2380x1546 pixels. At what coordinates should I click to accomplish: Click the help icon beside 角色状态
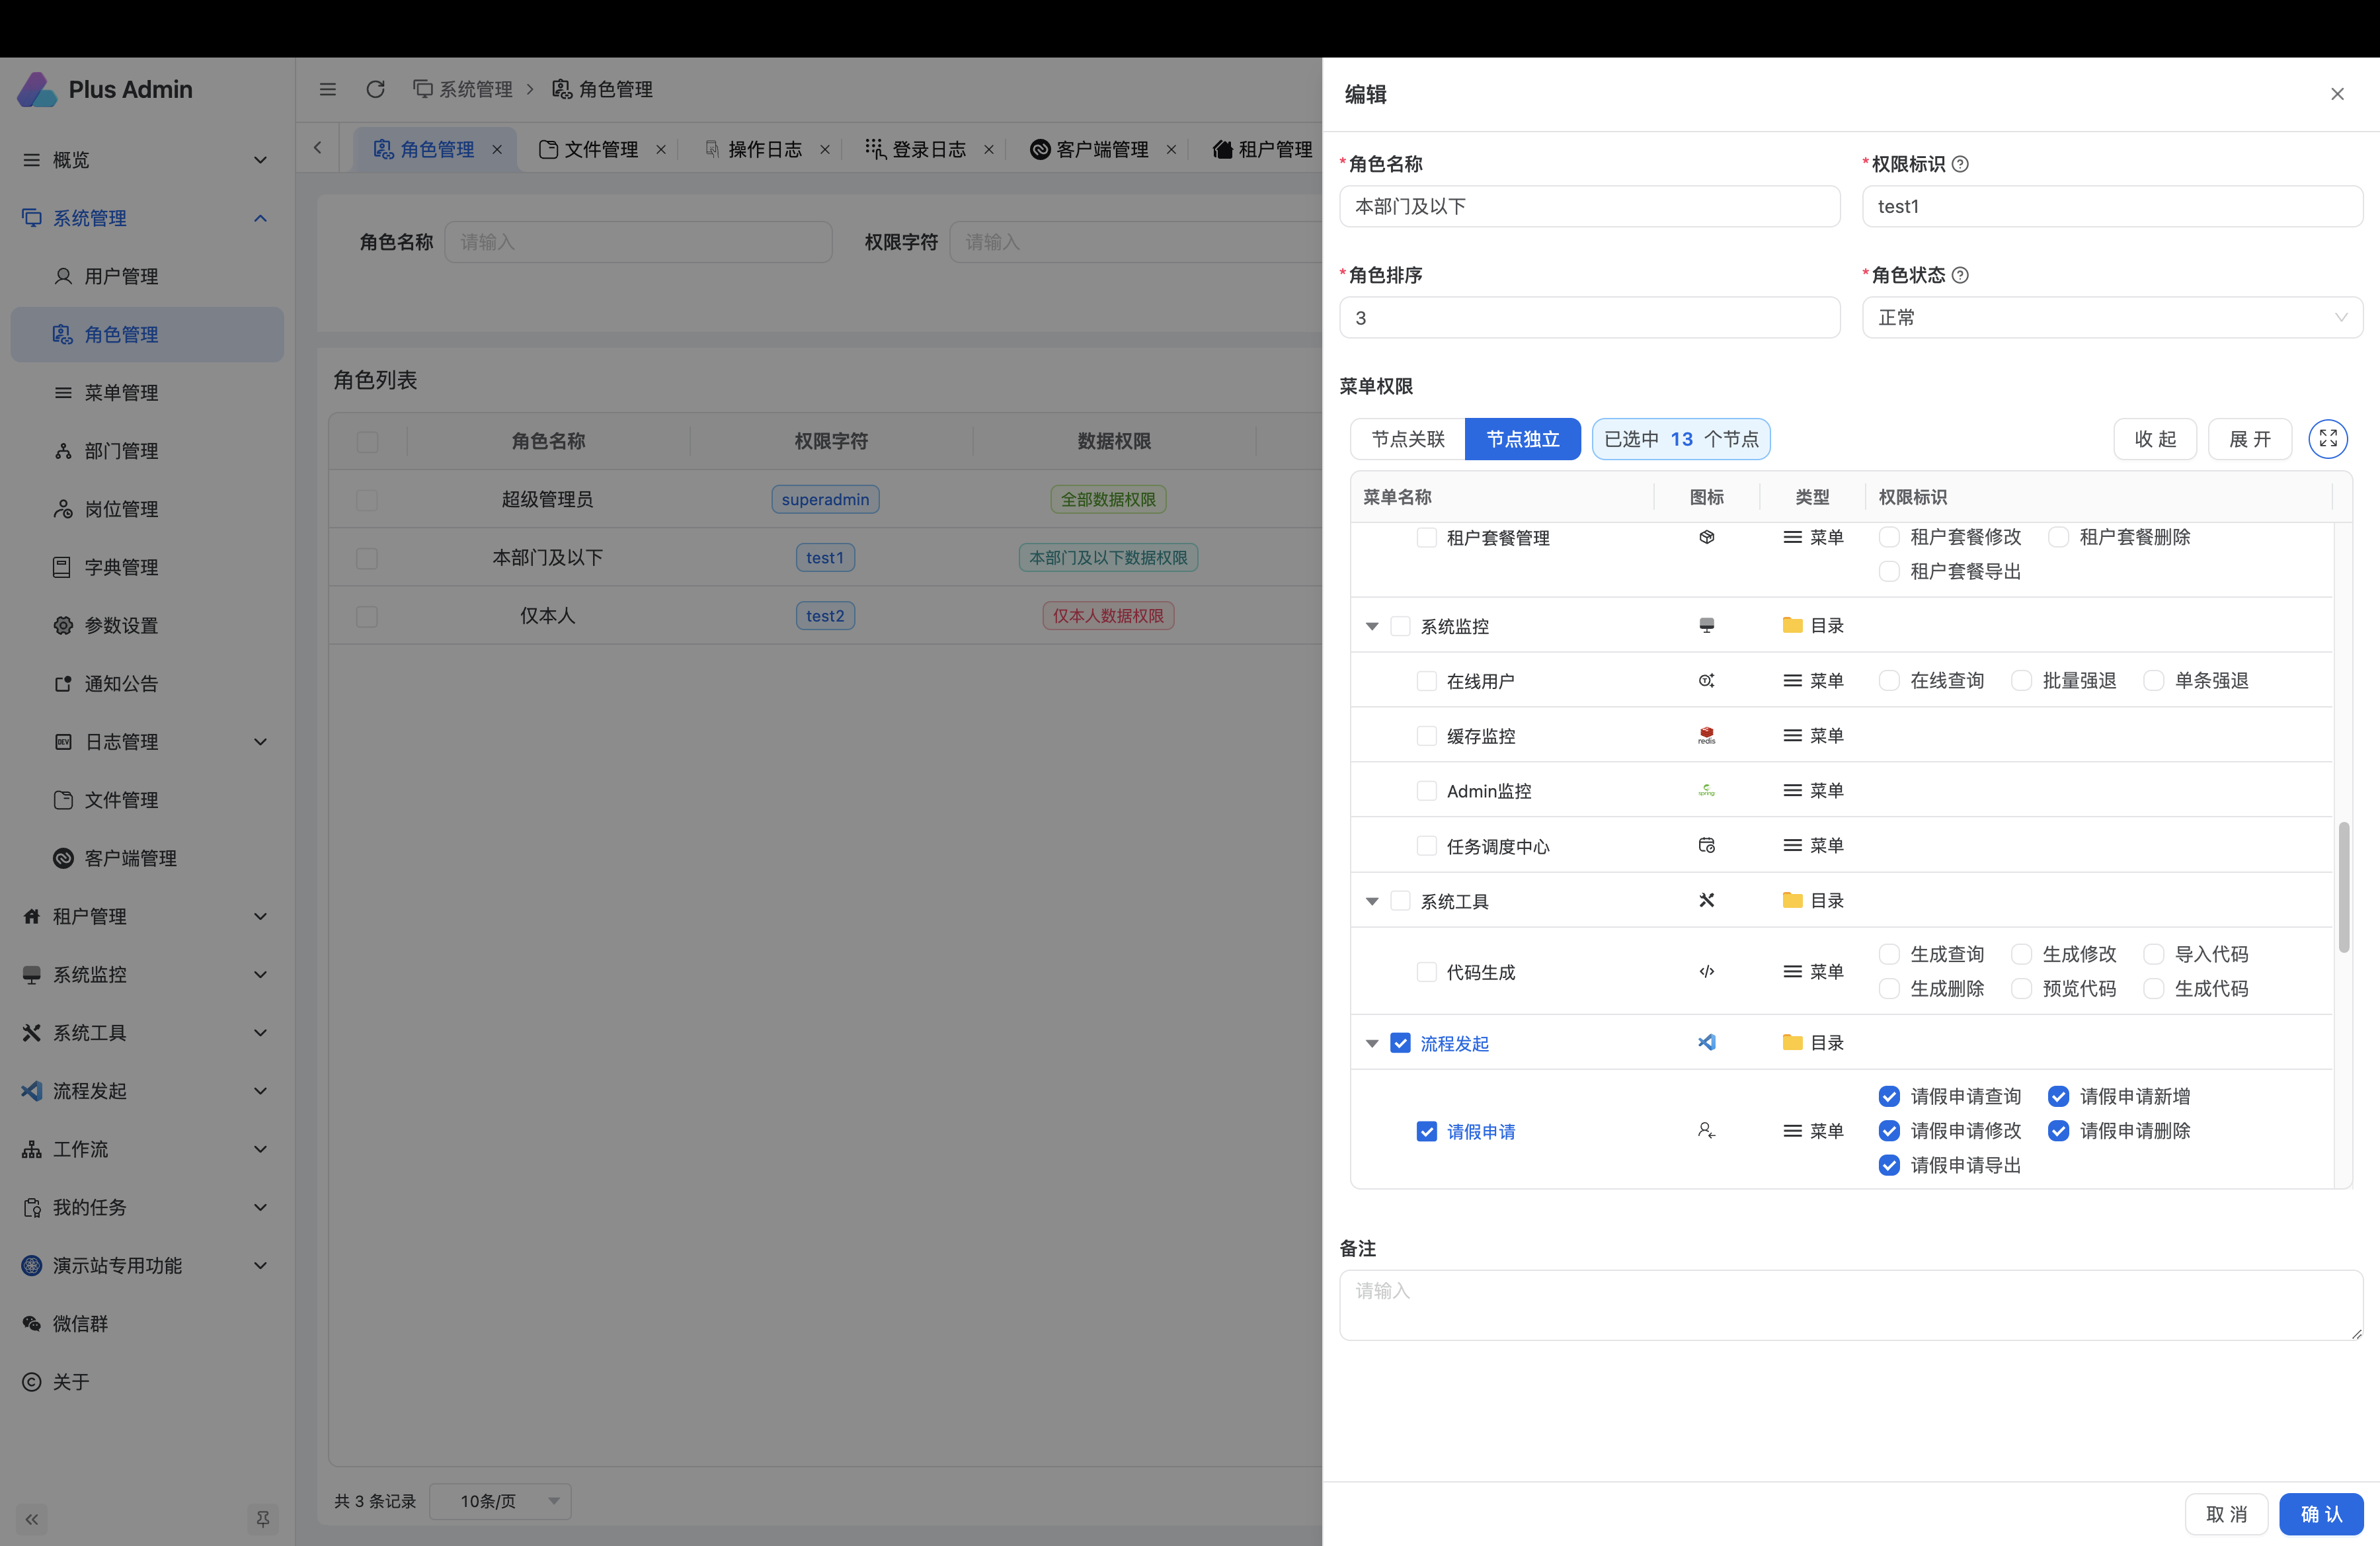[x=1960, y=275]
